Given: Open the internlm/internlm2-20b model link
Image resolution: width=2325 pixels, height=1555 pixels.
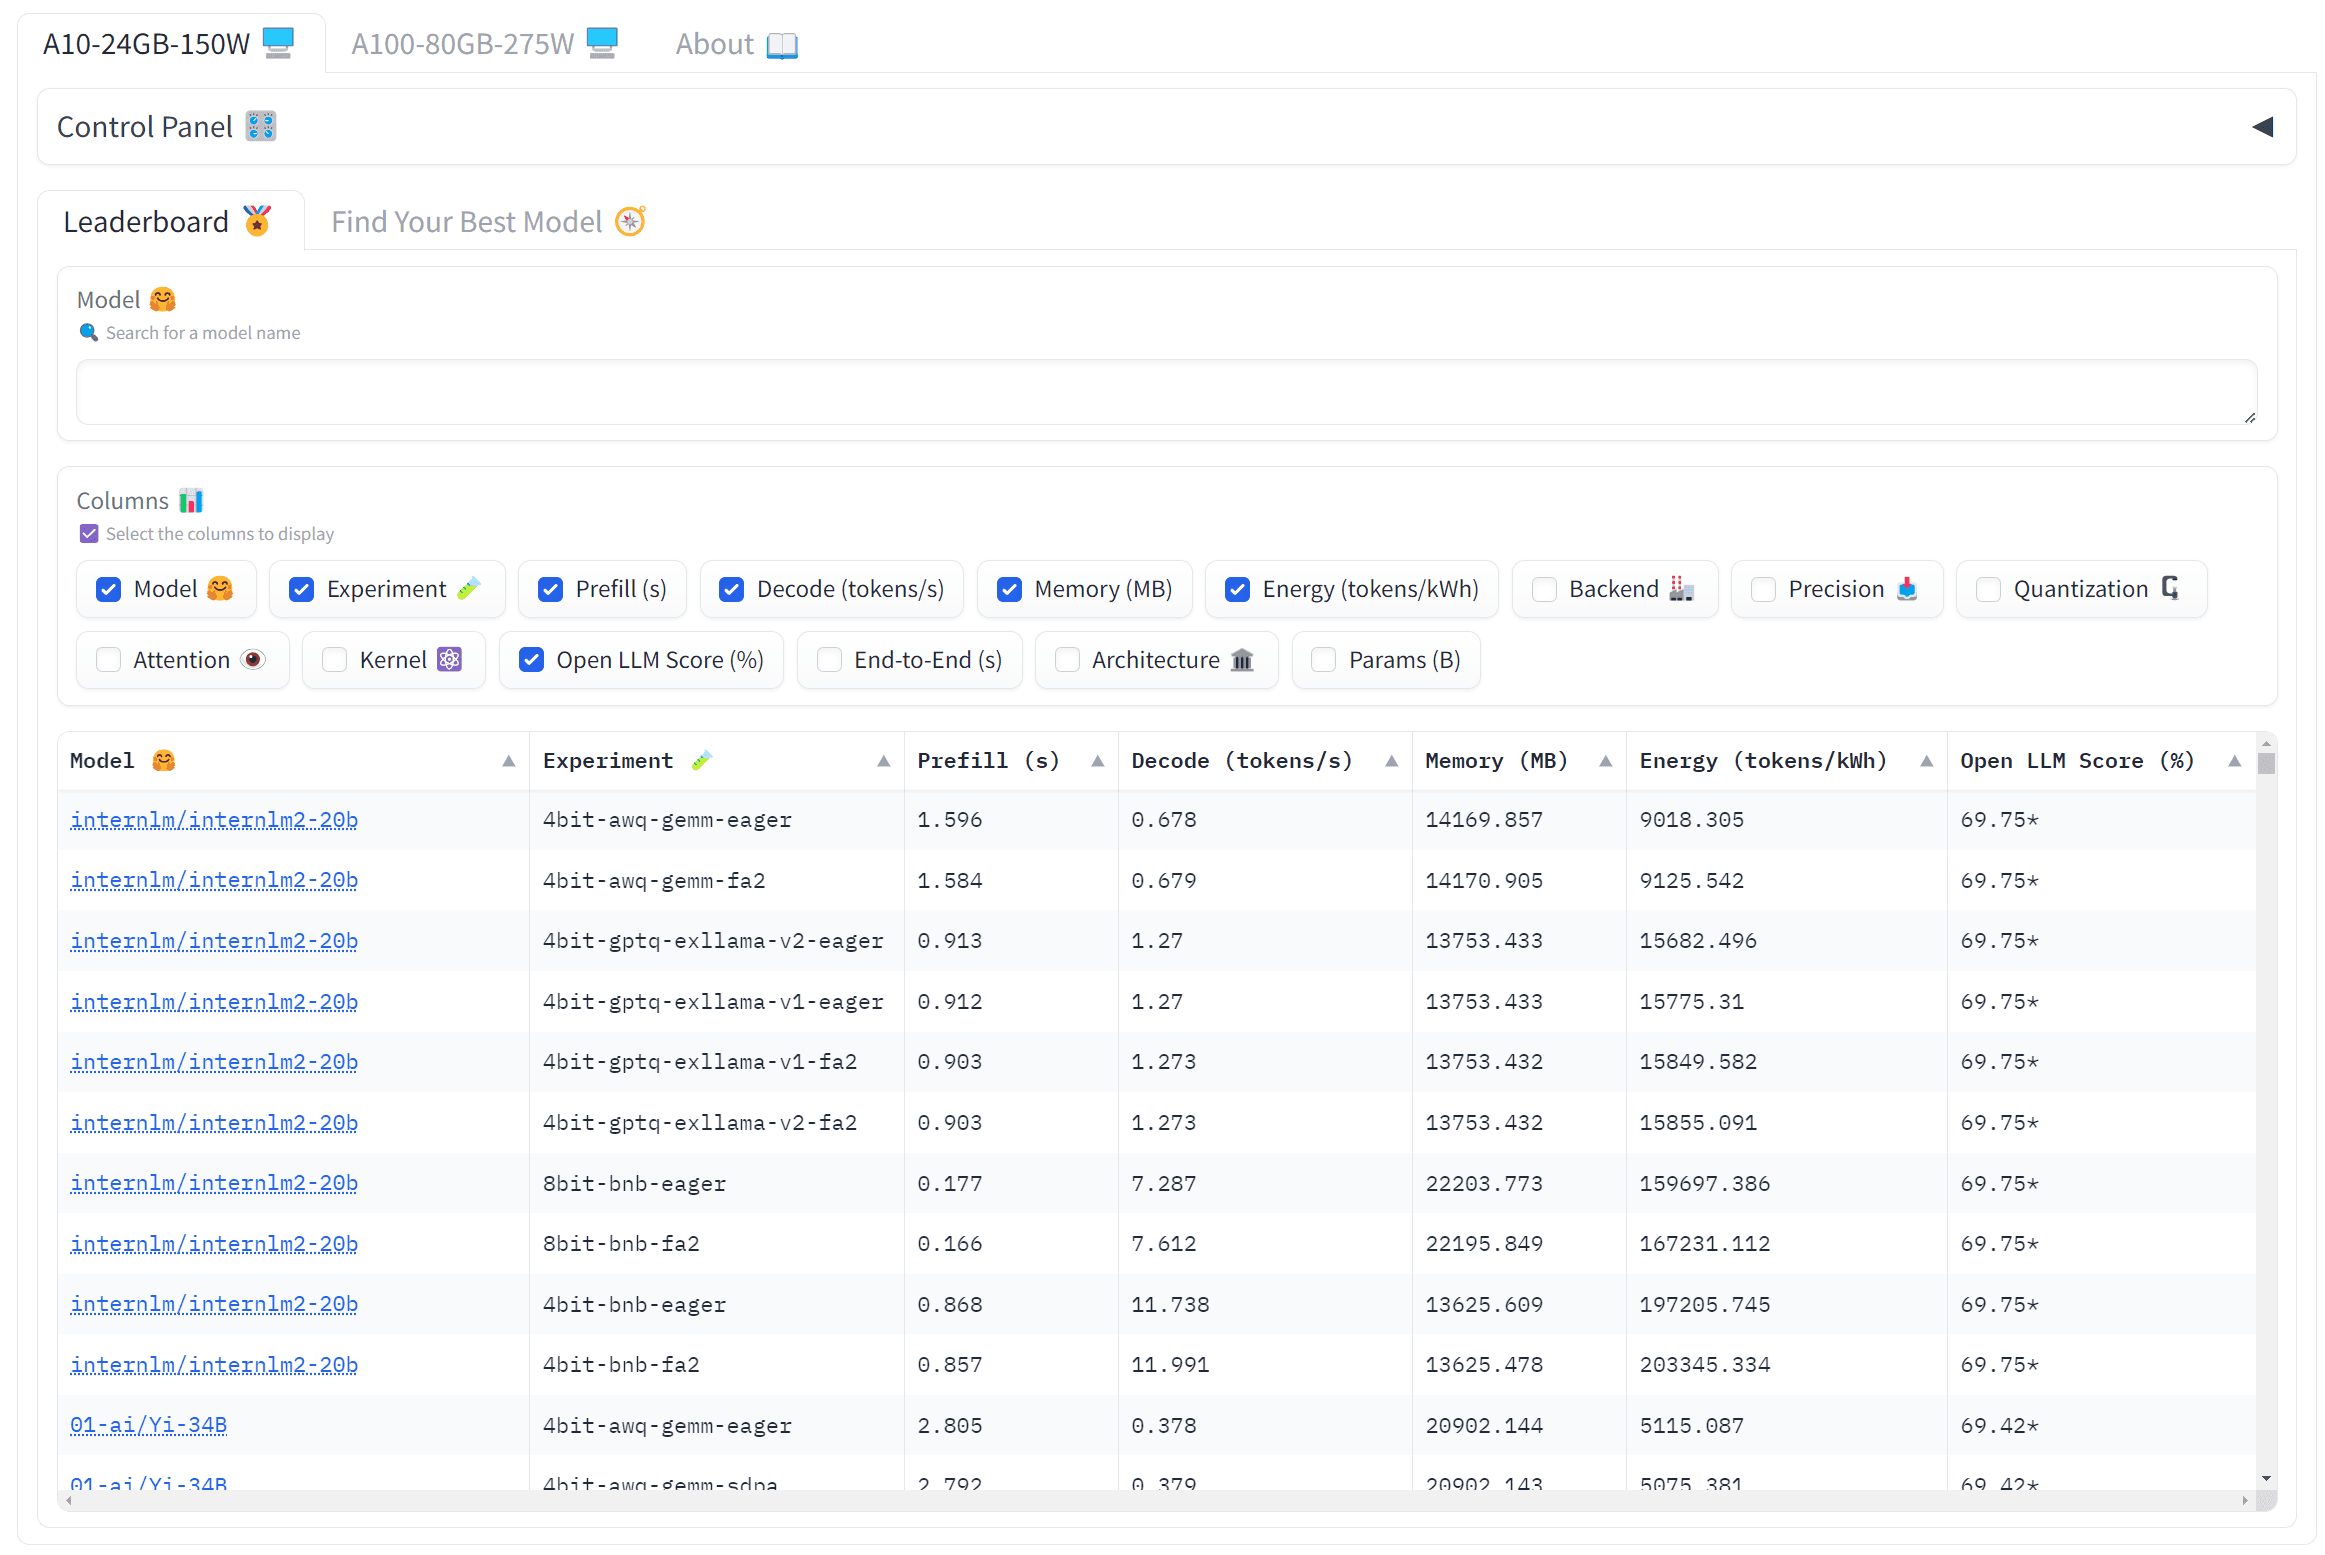Looking at the screenshot, I should point(213,819).
